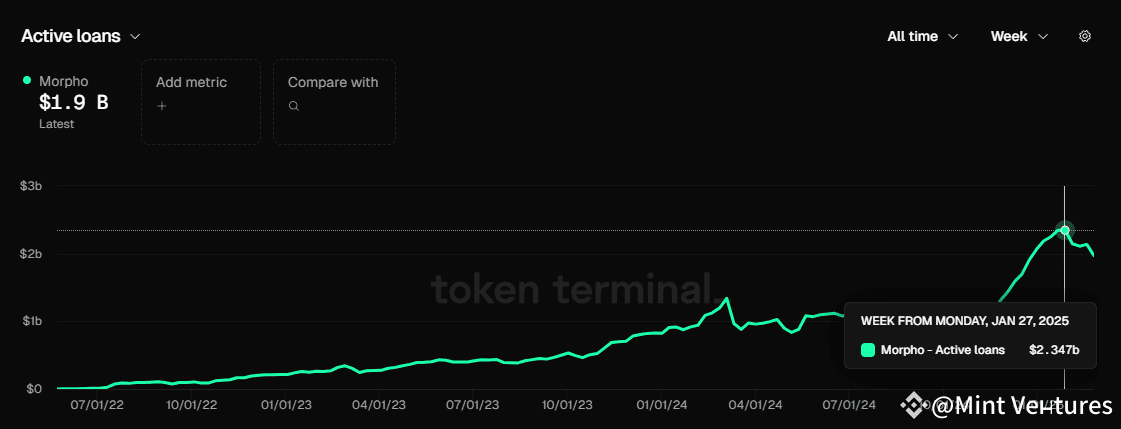Open the chart settings gear icon

1085,36
